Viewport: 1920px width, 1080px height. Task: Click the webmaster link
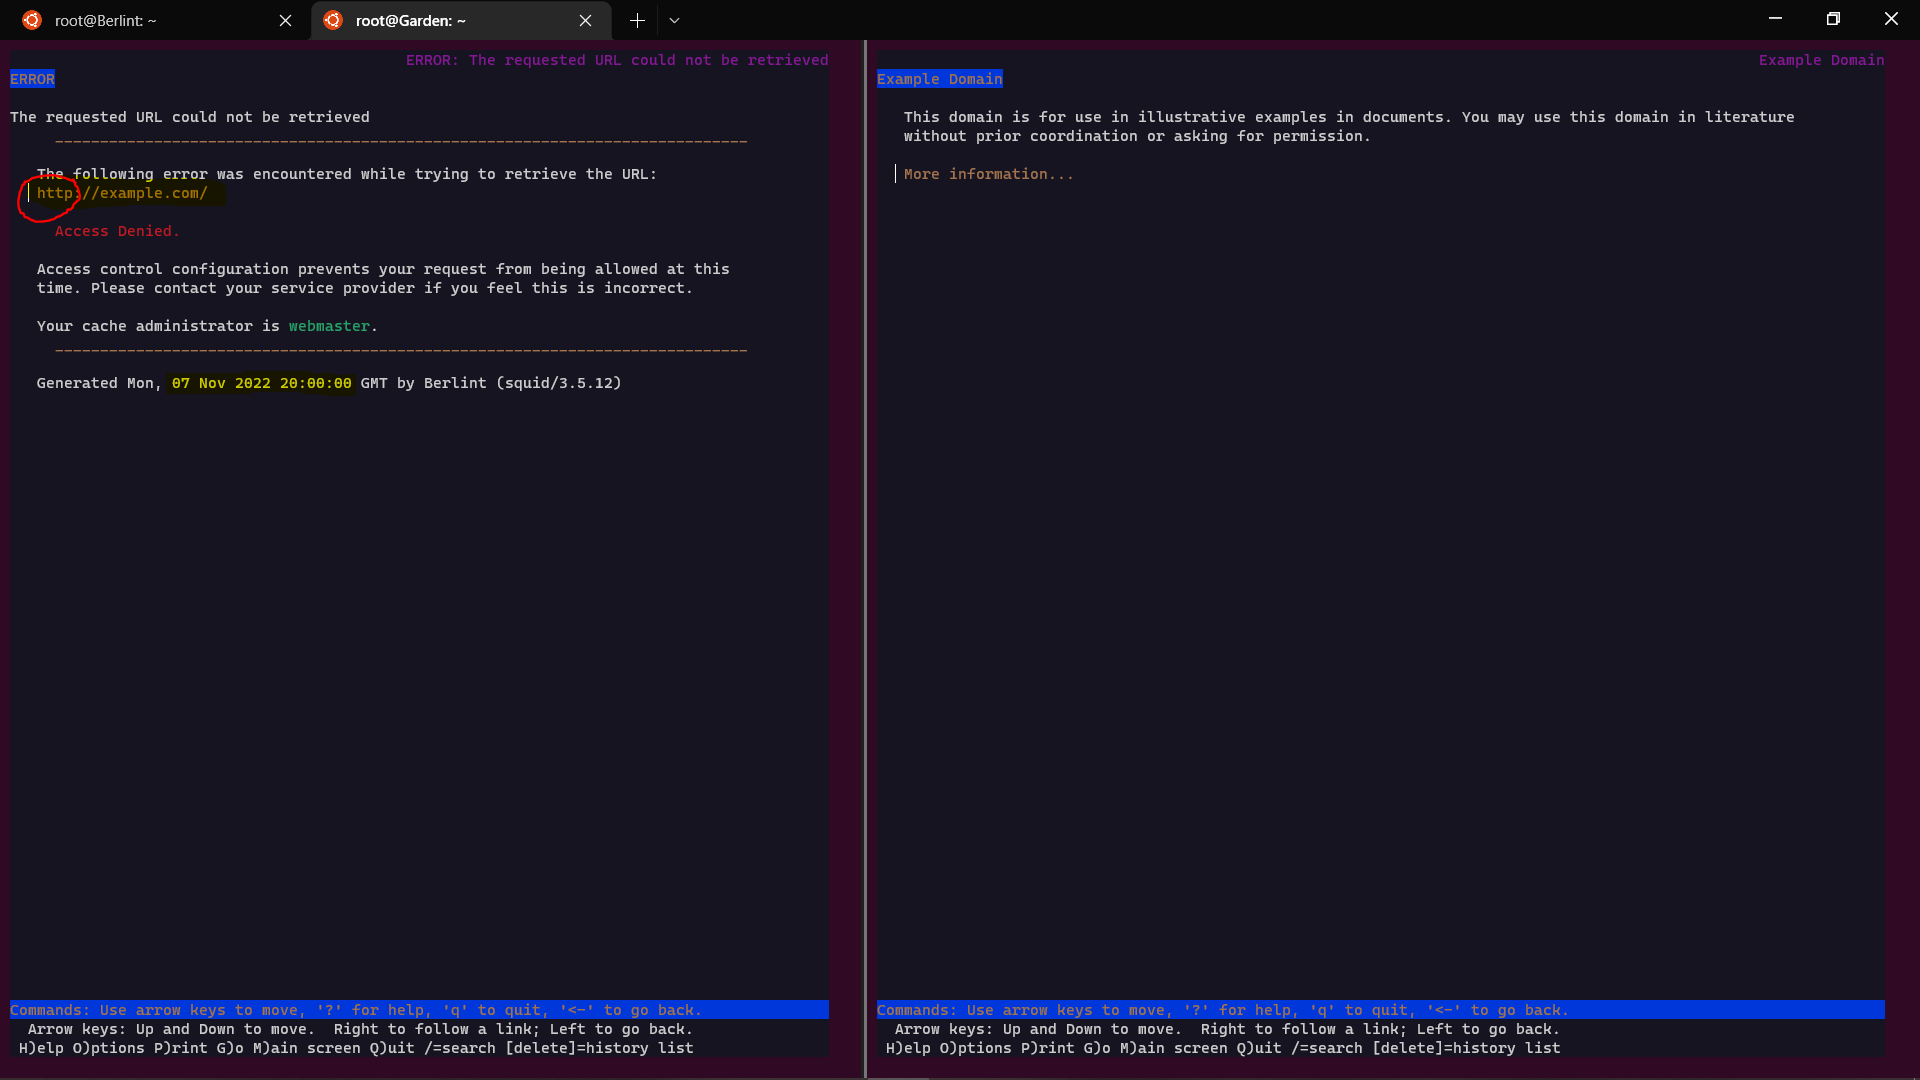pyautogui.click(x=329, y=326)
